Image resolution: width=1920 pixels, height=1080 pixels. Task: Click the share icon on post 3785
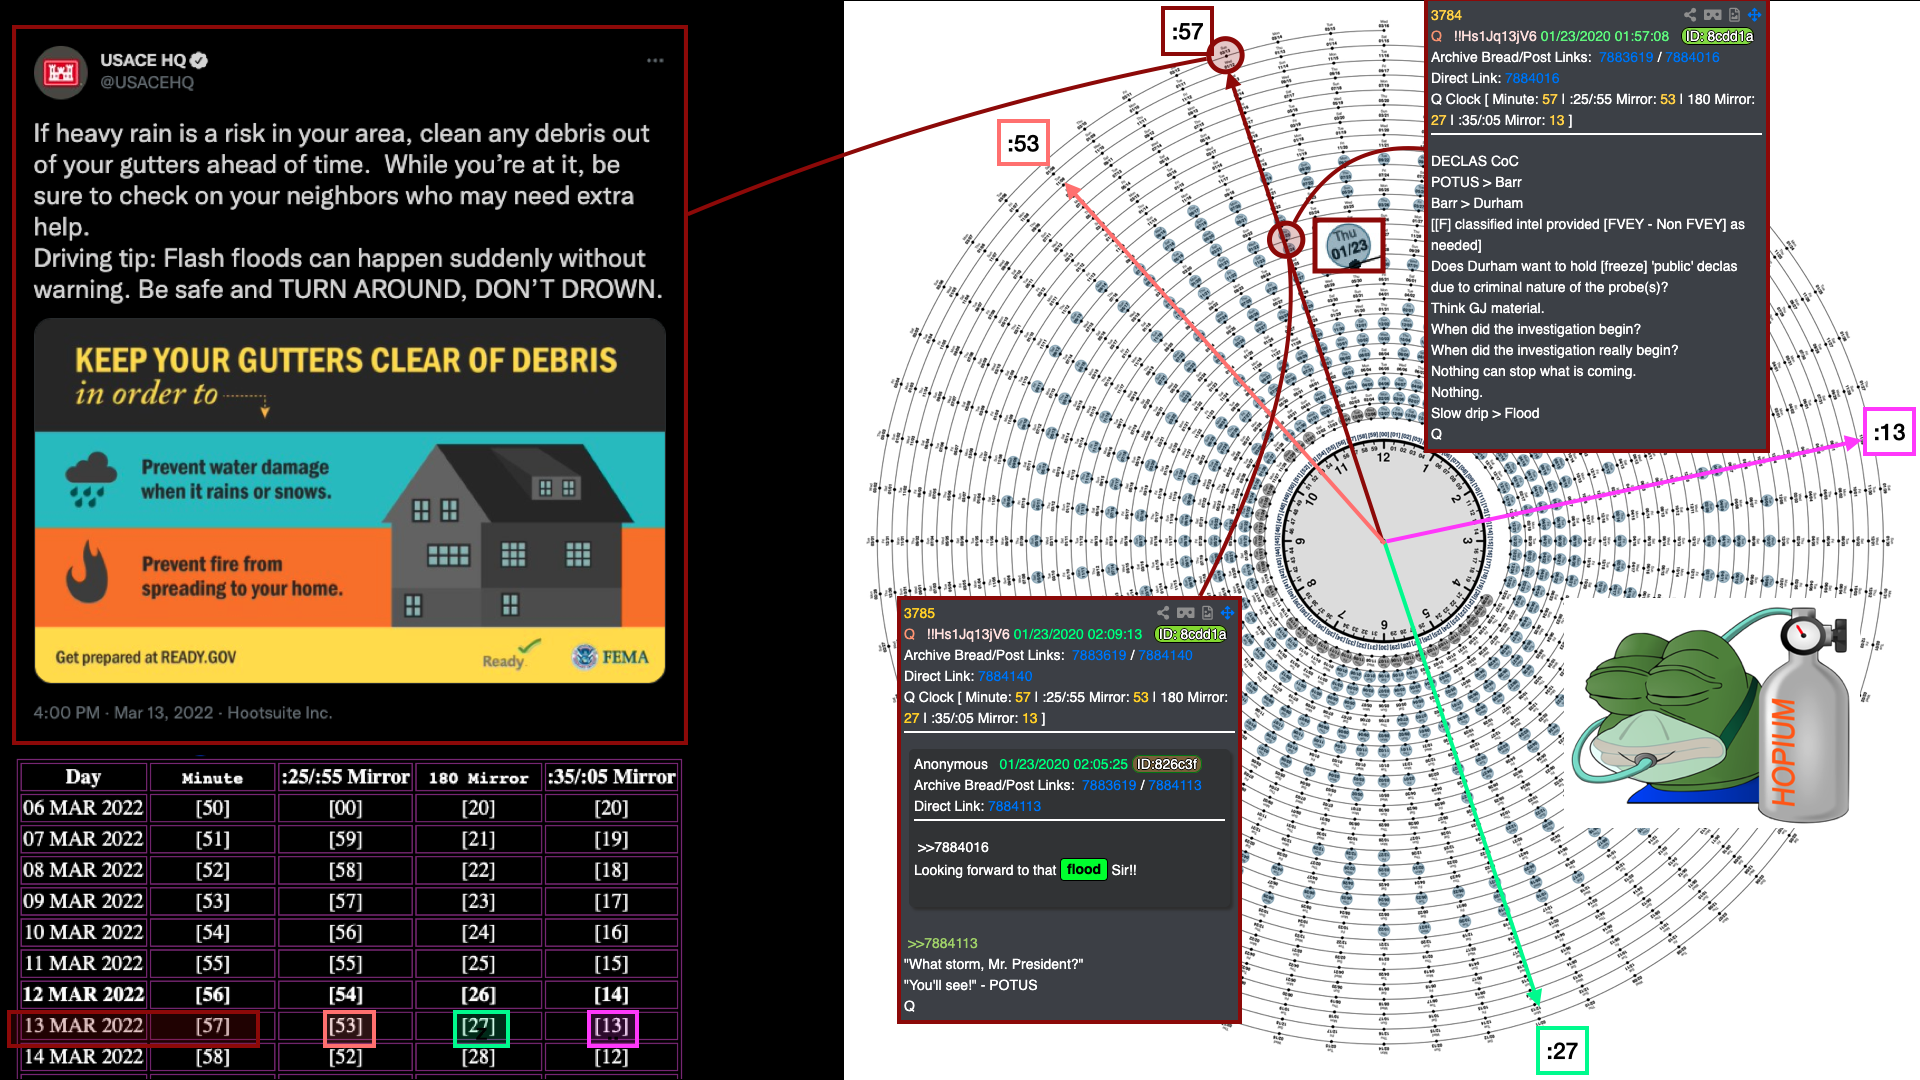click(1163, 613)
